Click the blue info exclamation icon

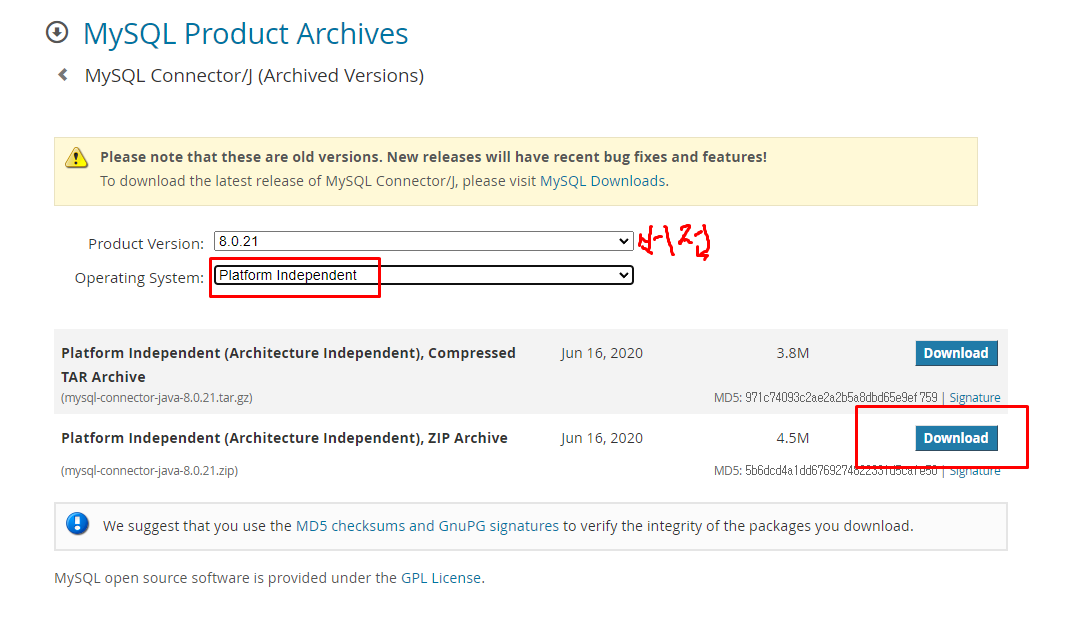point(78,524)
